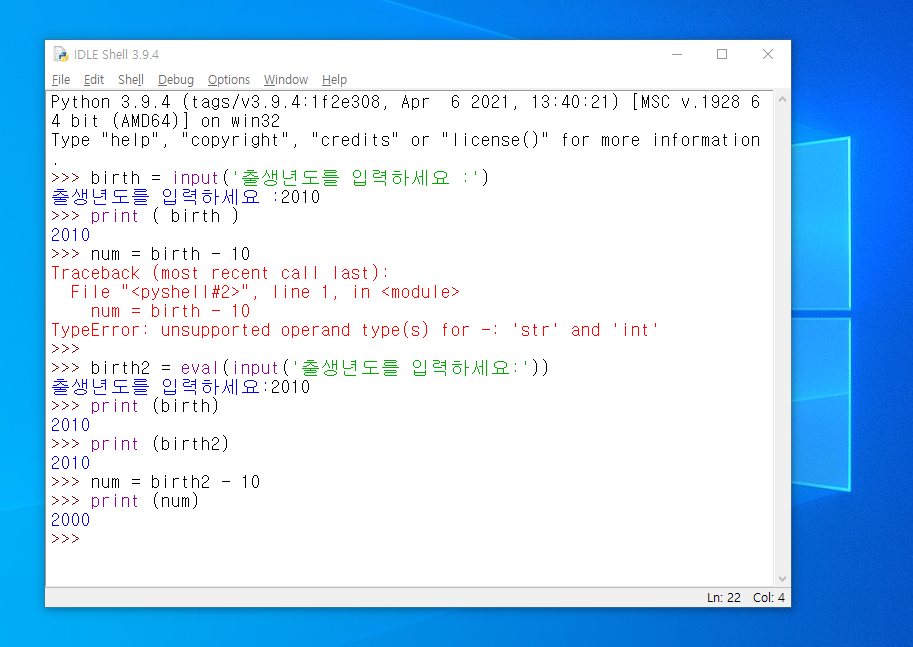Open the File menu
This screenshot has width=913, height=647.
tap(61, 80)
